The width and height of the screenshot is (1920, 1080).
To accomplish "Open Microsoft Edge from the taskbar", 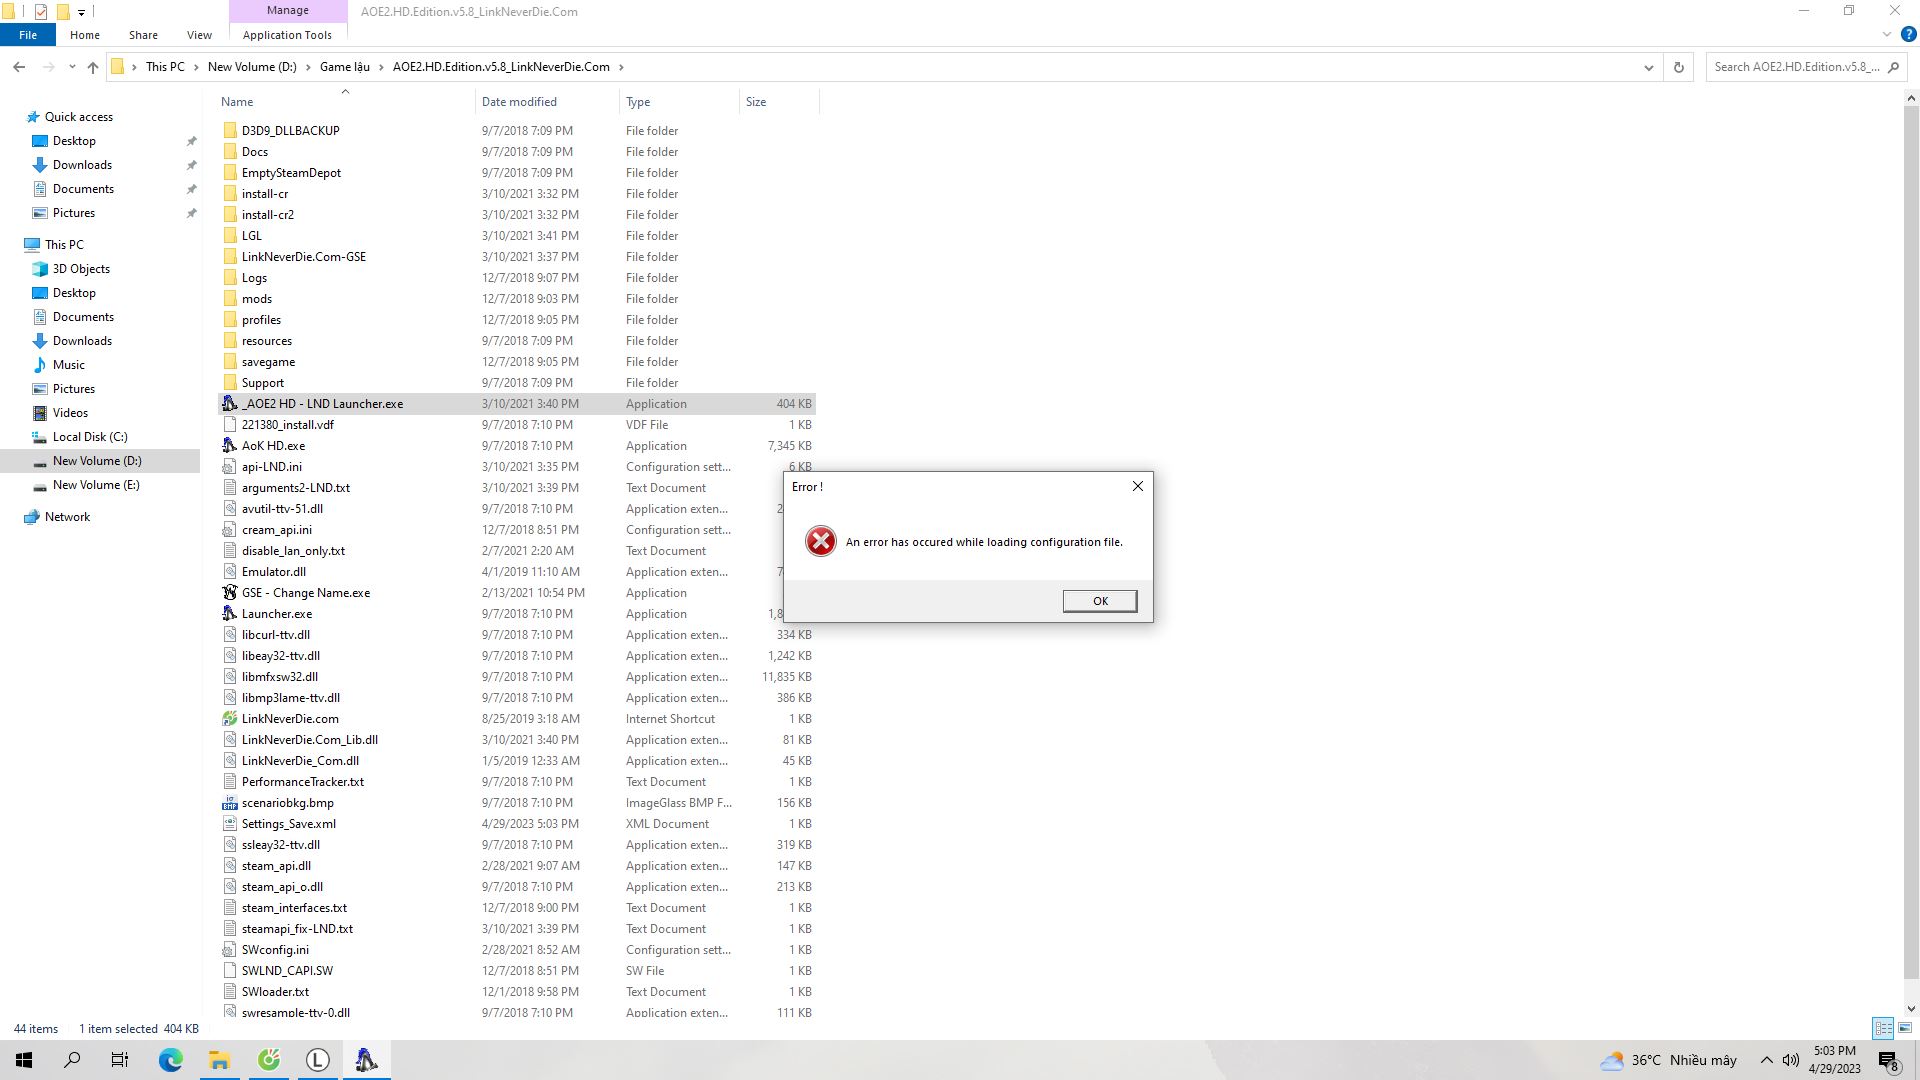I will (x=171, y=1060).
